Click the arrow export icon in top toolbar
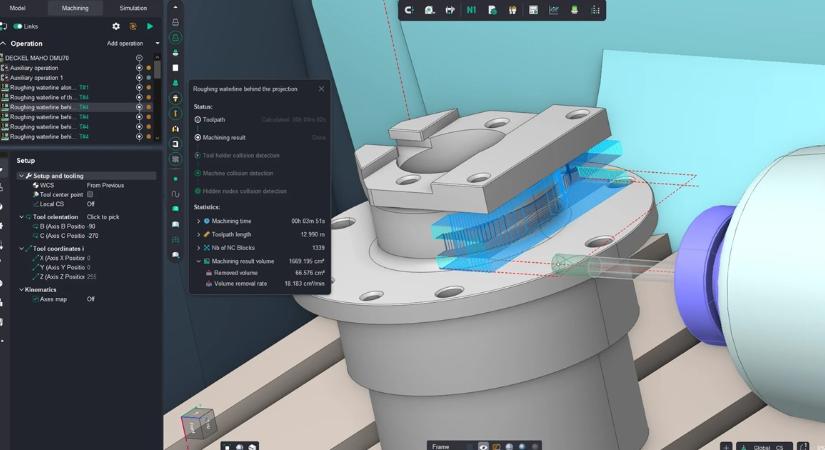Image resolution: width=825 pixels, height=450 pixels. (x=450, y=10)
